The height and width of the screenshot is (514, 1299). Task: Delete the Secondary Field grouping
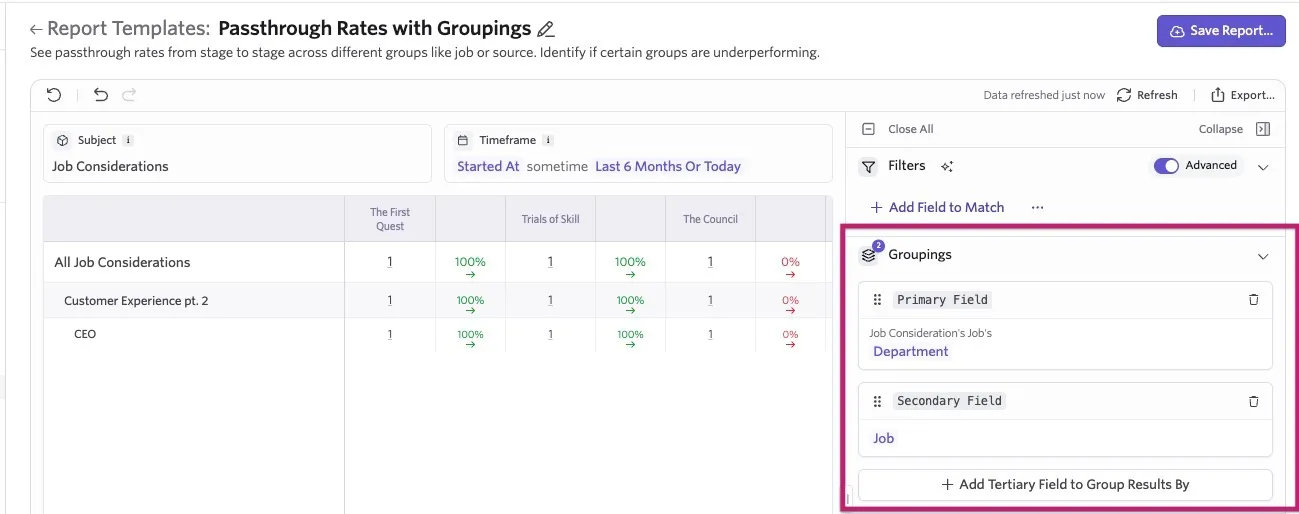click(1253, 401)
